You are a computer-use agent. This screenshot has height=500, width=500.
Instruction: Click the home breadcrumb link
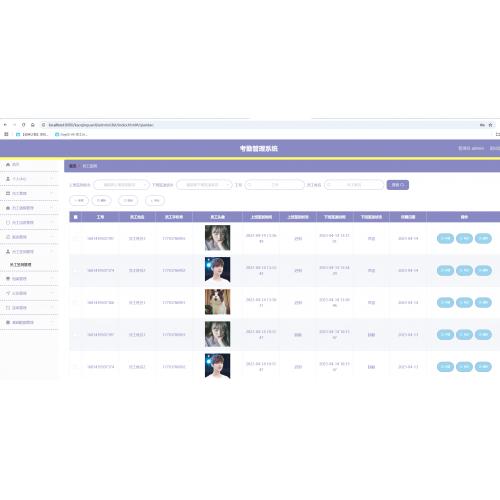tap(72, 166)
